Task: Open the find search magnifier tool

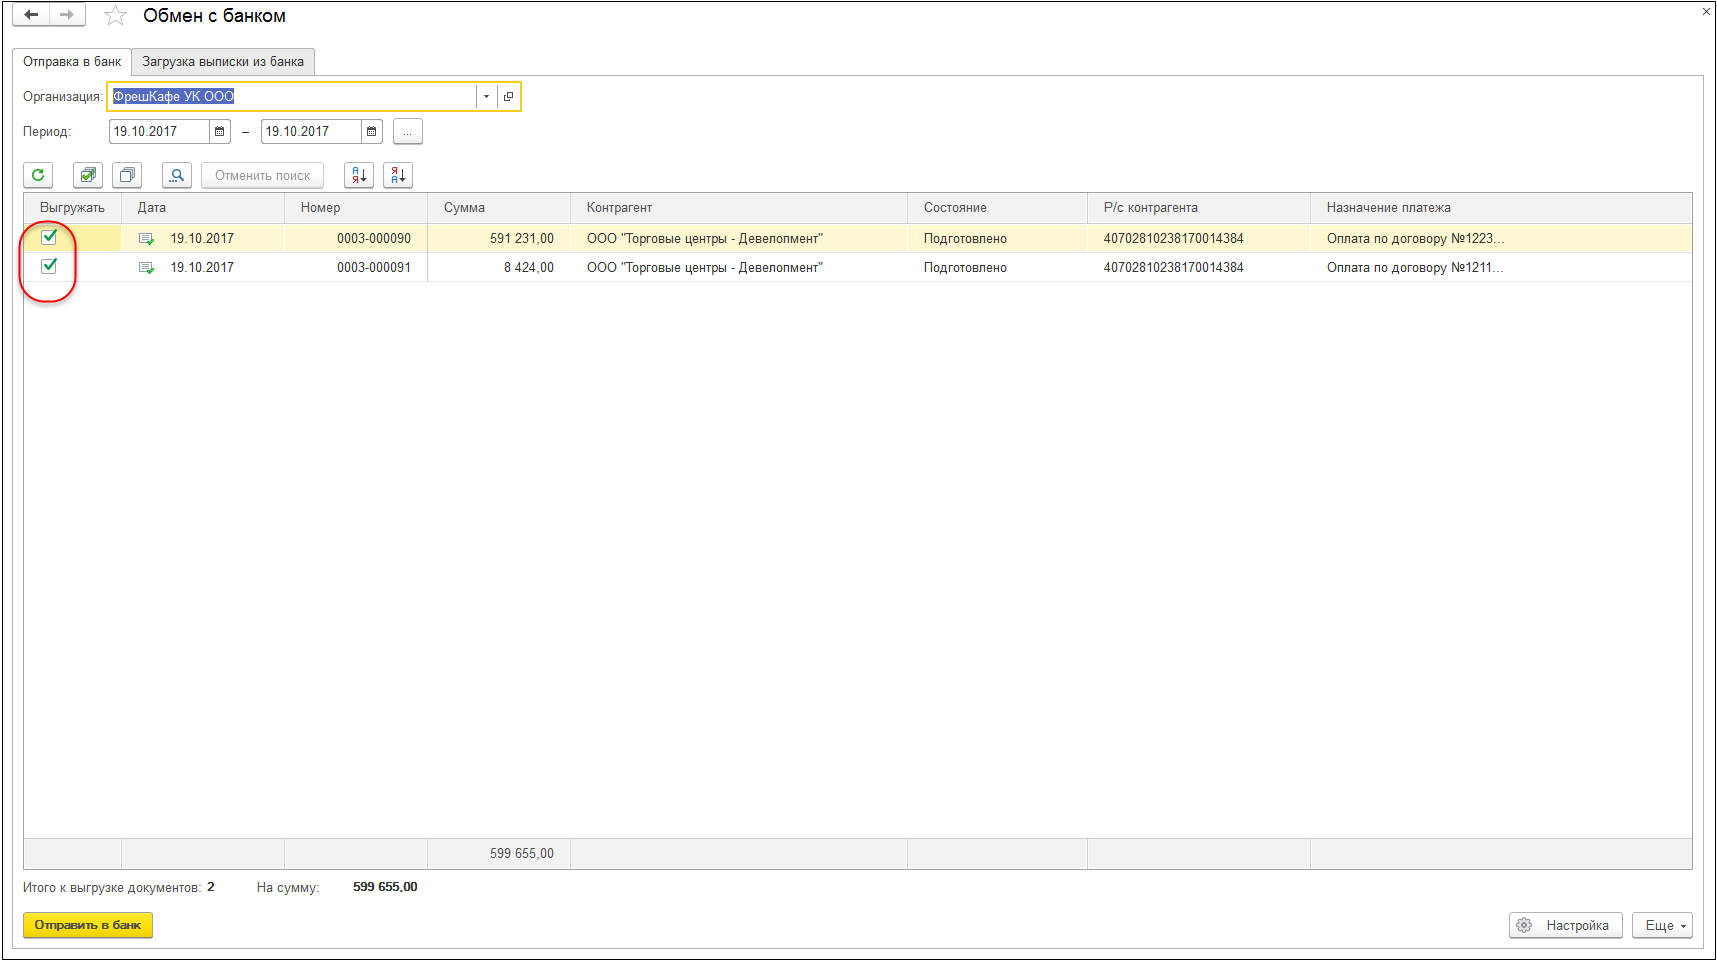Action: pos(177,175)
